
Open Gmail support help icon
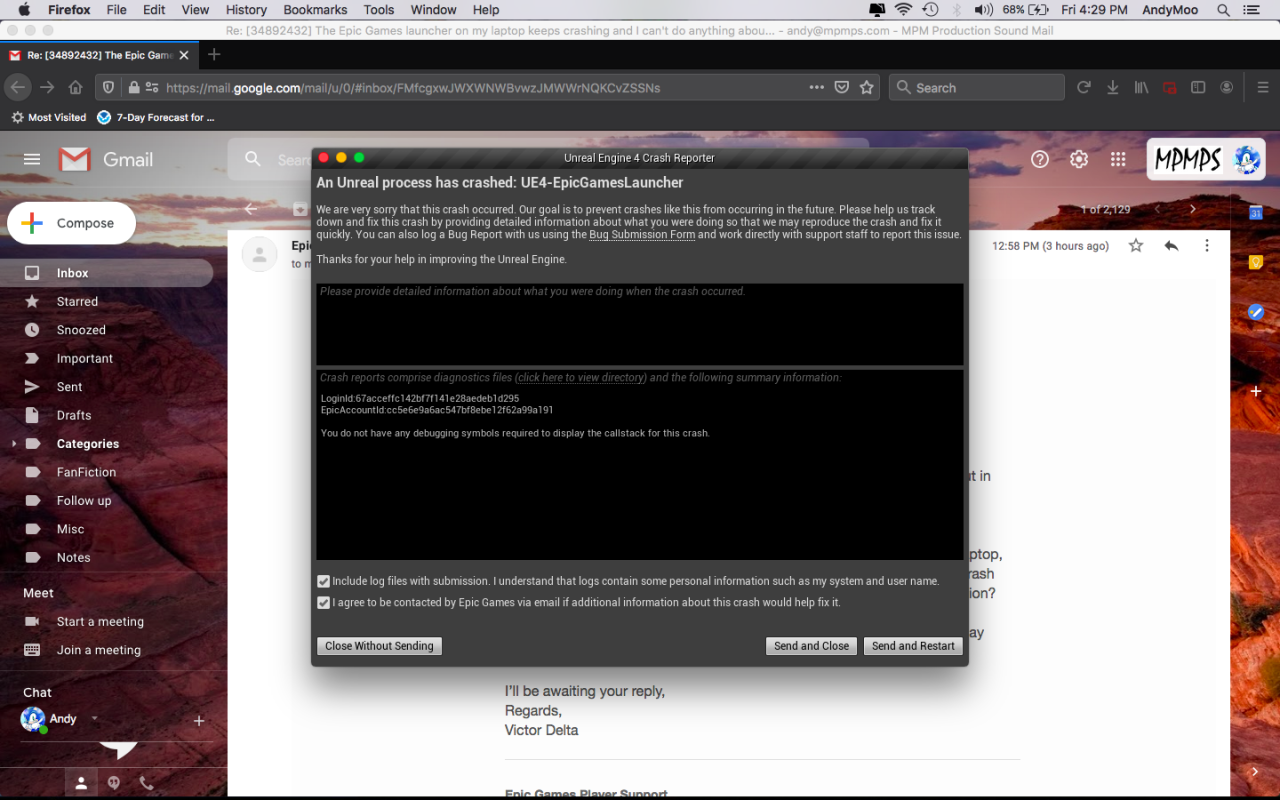point(1040,159)
